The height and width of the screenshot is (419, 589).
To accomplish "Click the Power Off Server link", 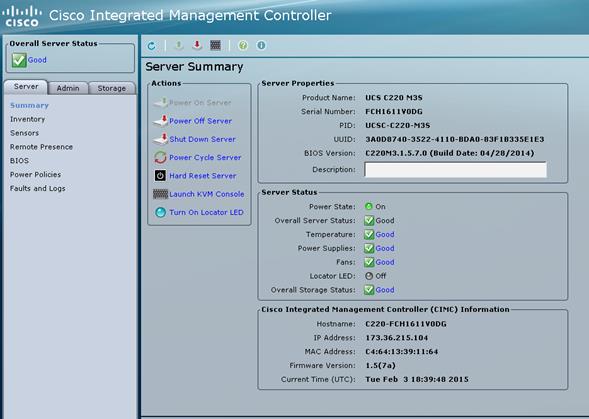I will (x=201, y=121).
